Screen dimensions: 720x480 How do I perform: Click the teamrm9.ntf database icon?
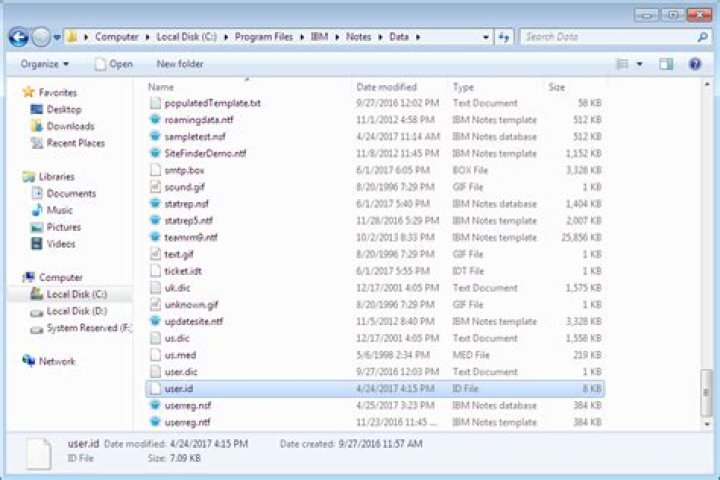154,237
